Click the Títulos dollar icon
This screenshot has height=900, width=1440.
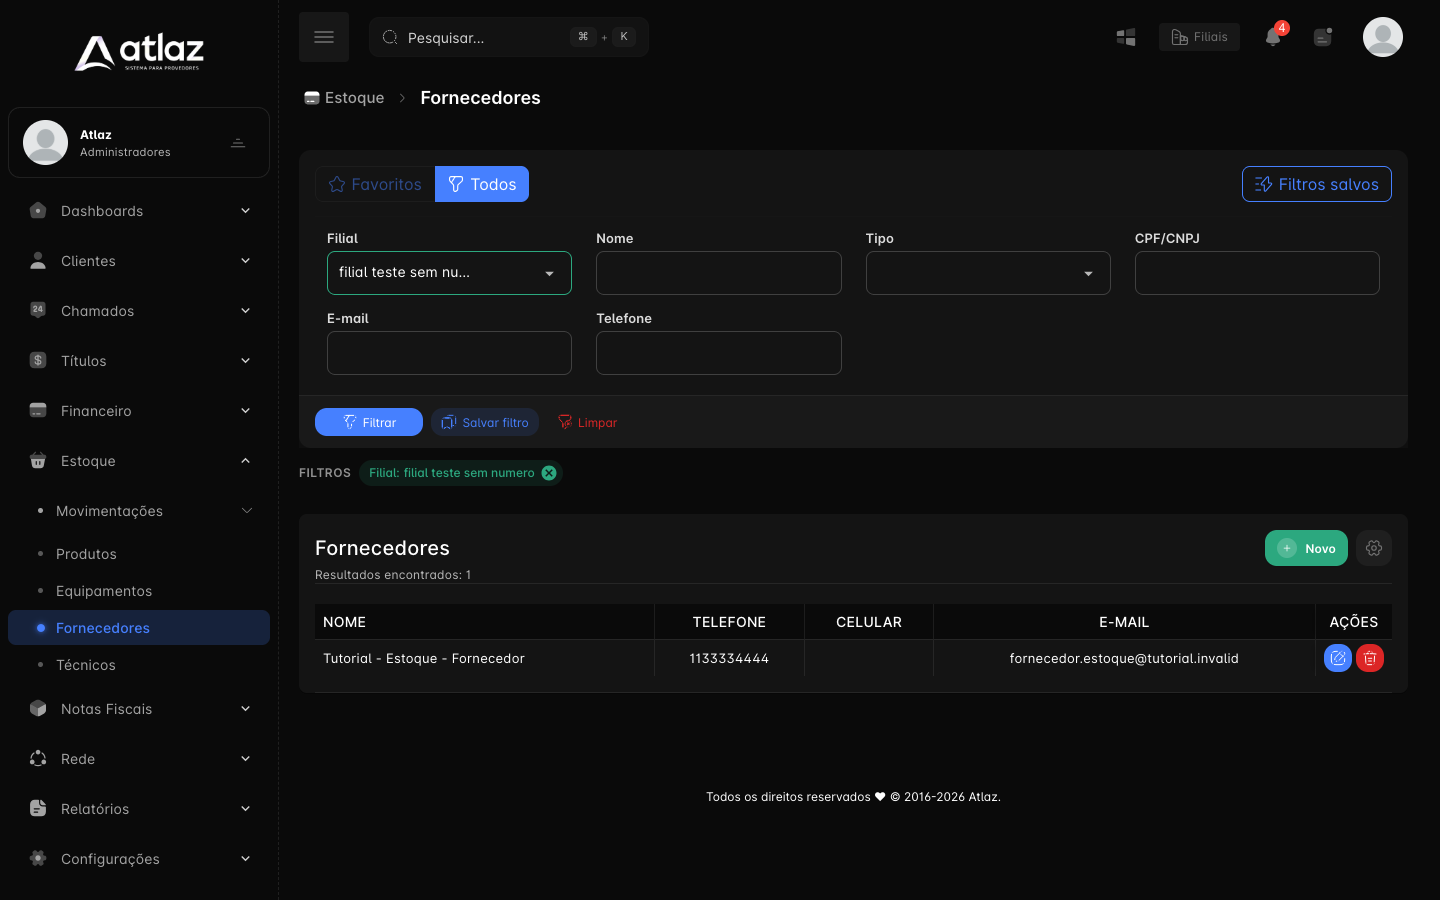click(38, 360)
